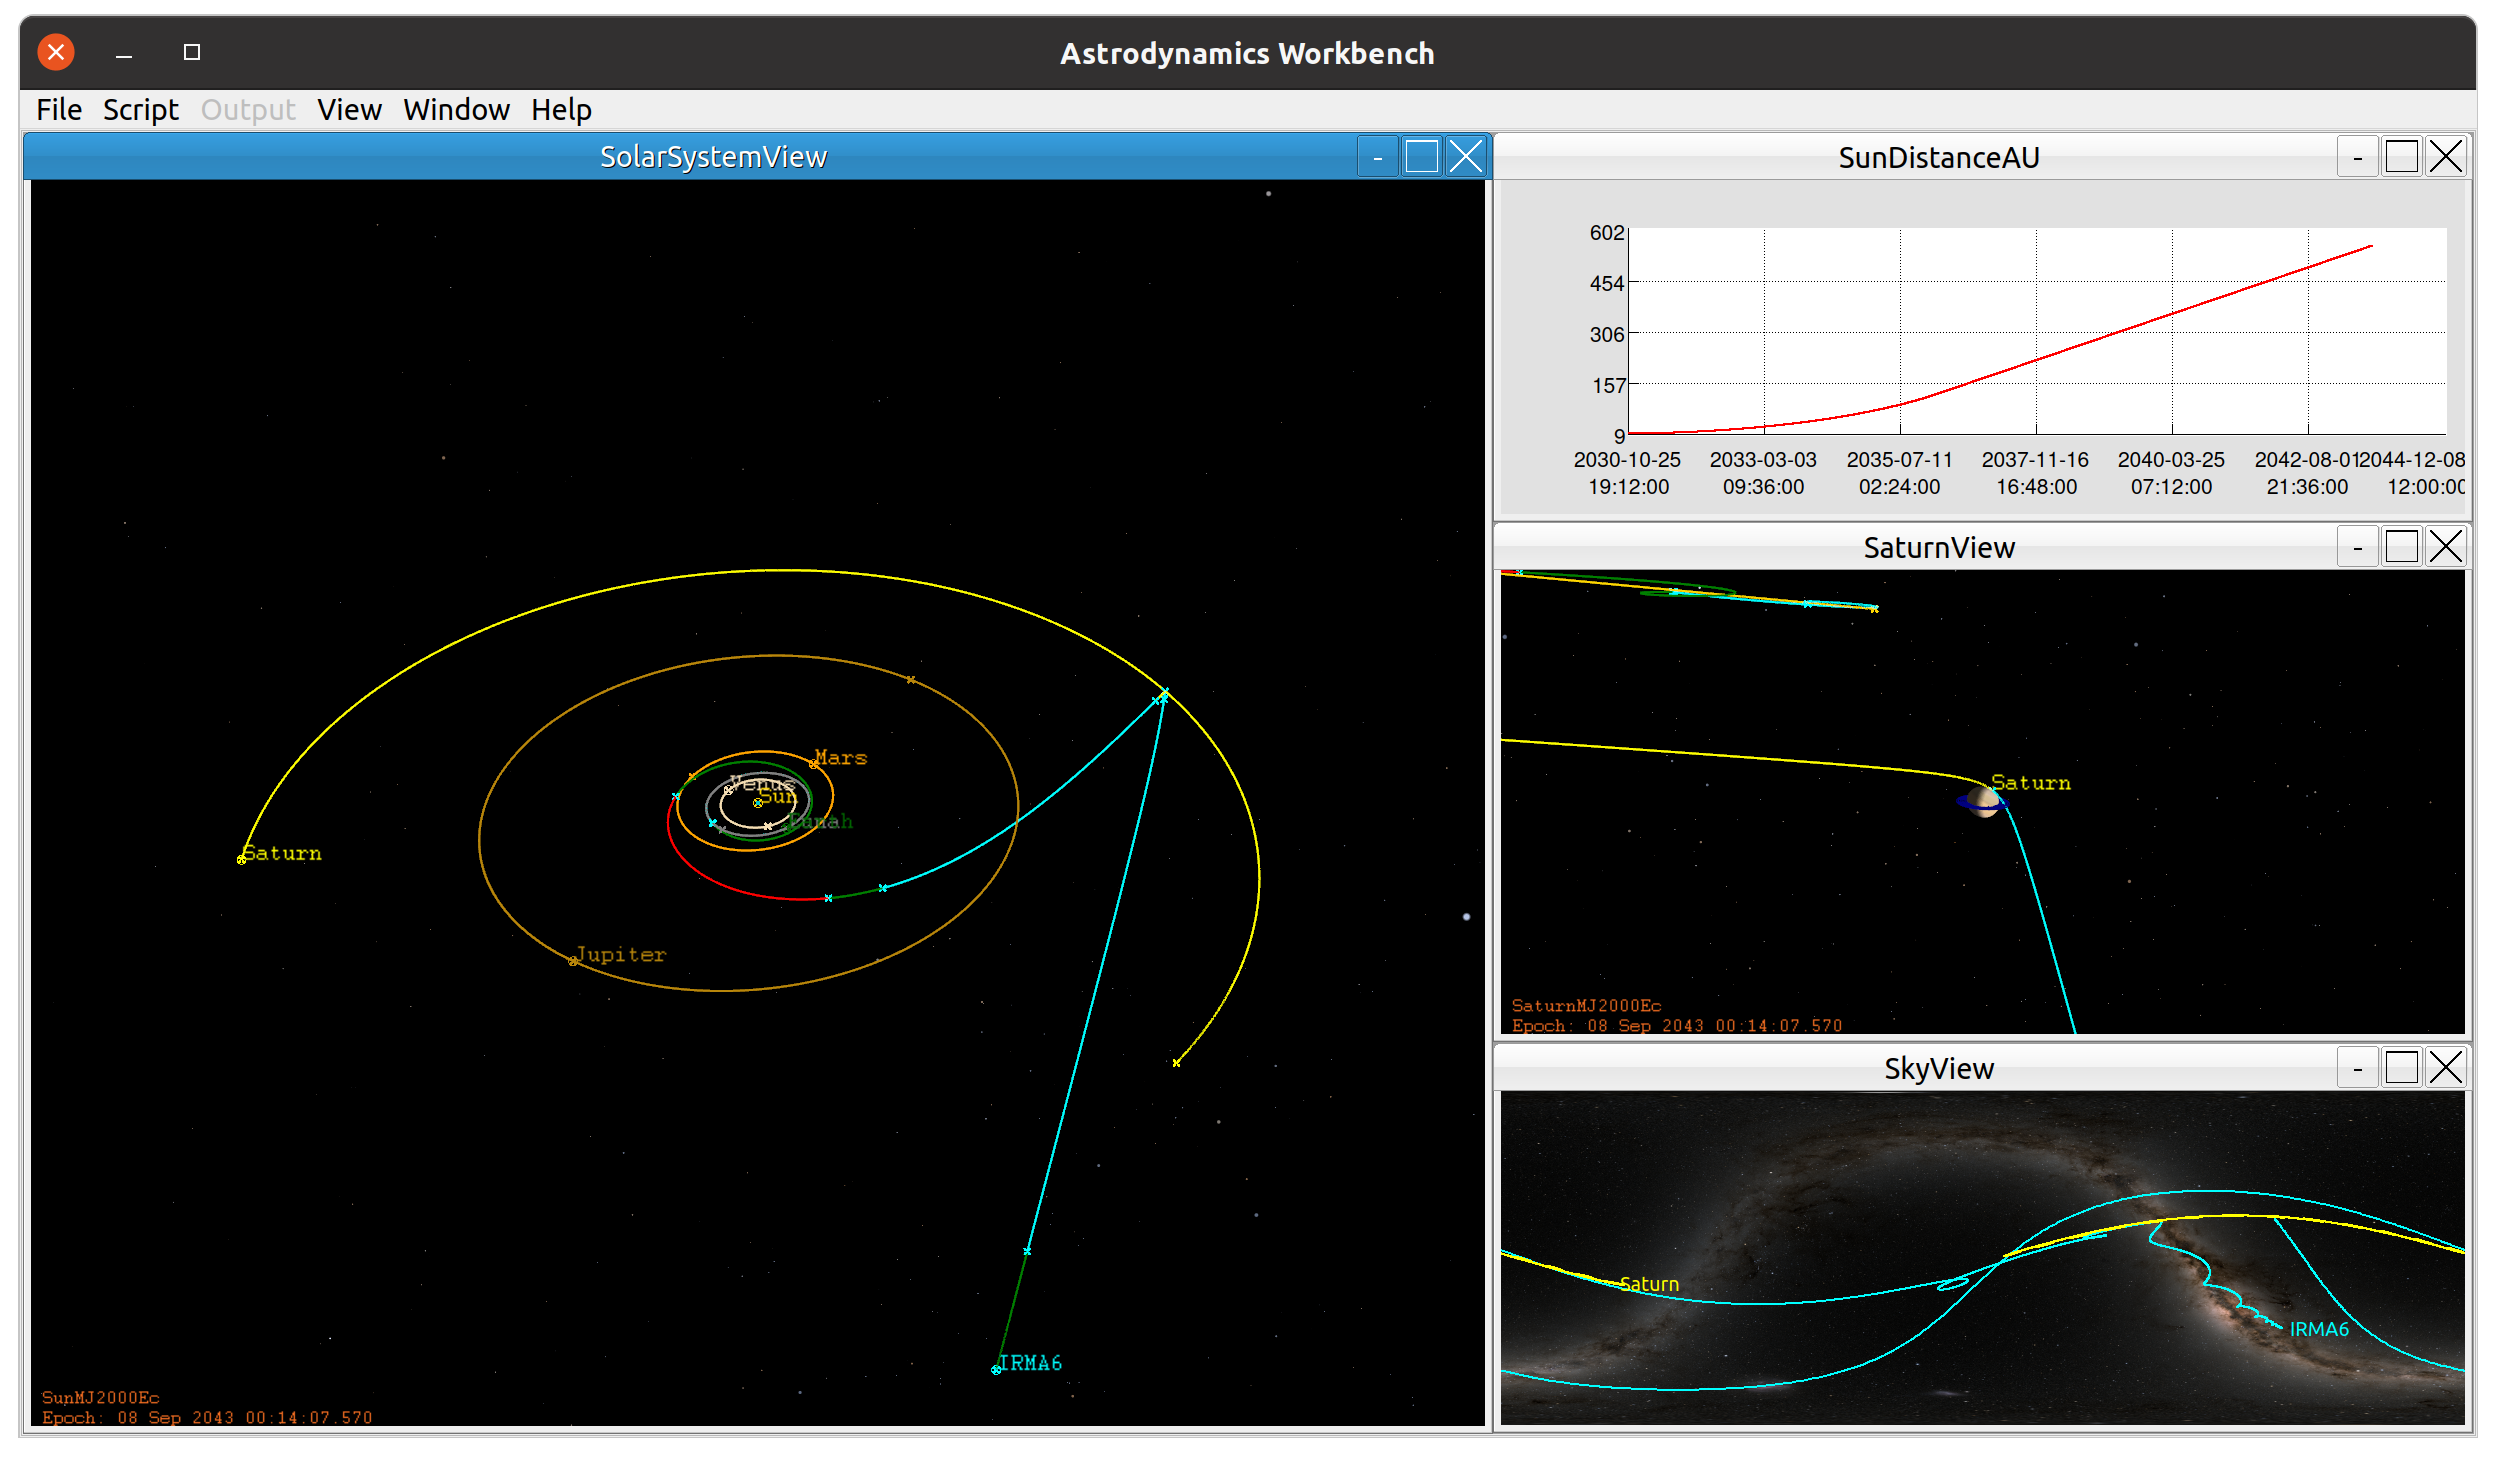Open the File menu
The width and height of the screenshot is (2497, 1457).
(x=59, y=110)
